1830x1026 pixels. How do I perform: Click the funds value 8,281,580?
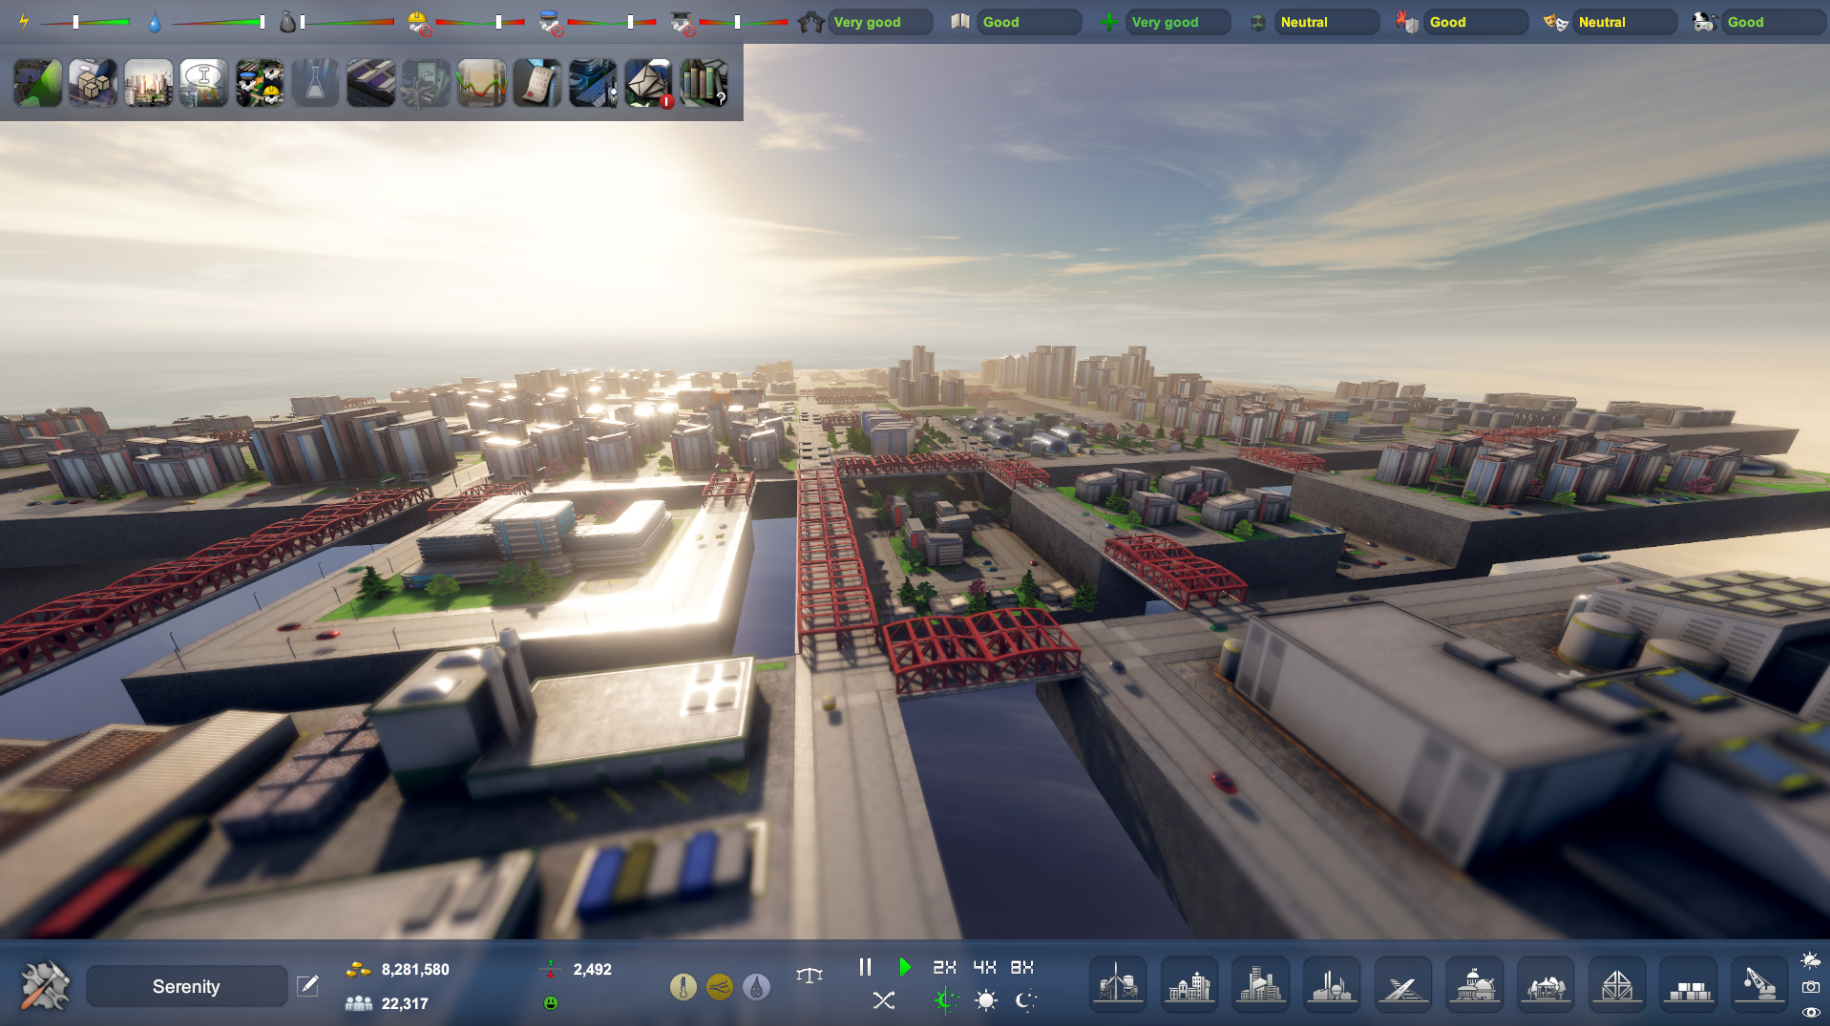click(x=415, y=969)
